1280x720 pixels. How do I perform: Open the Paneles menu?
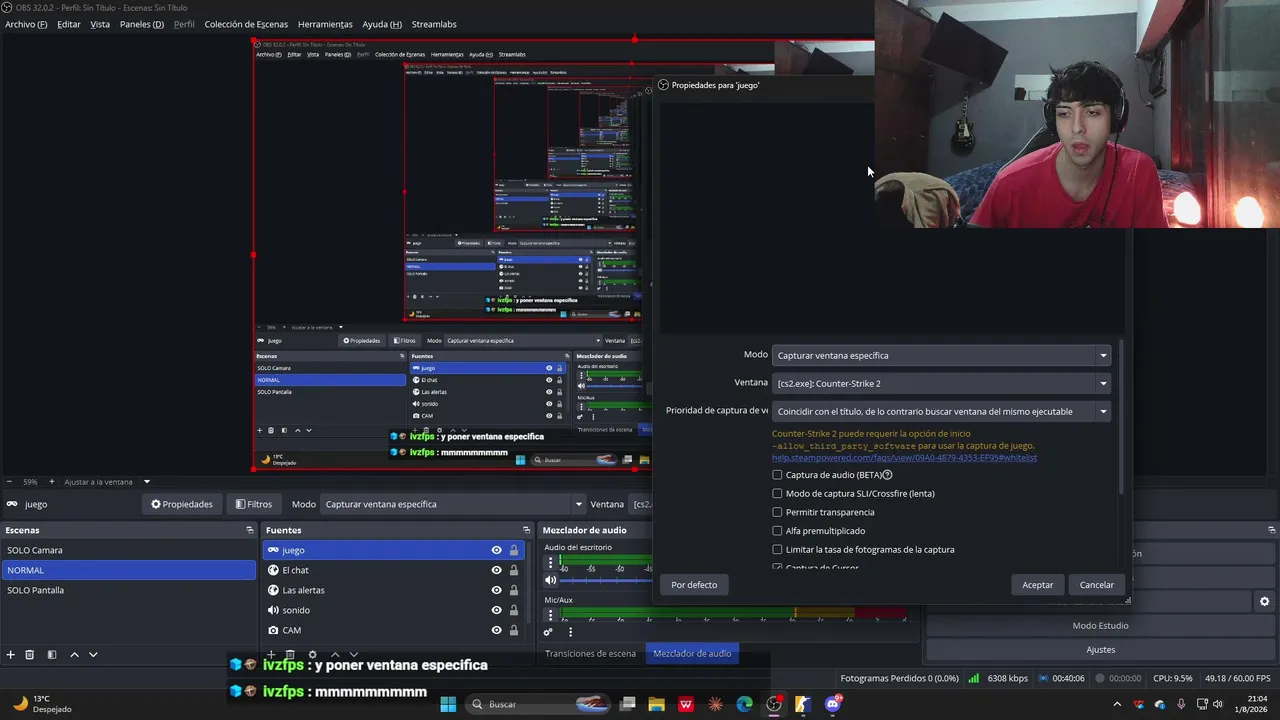[142, 24]
